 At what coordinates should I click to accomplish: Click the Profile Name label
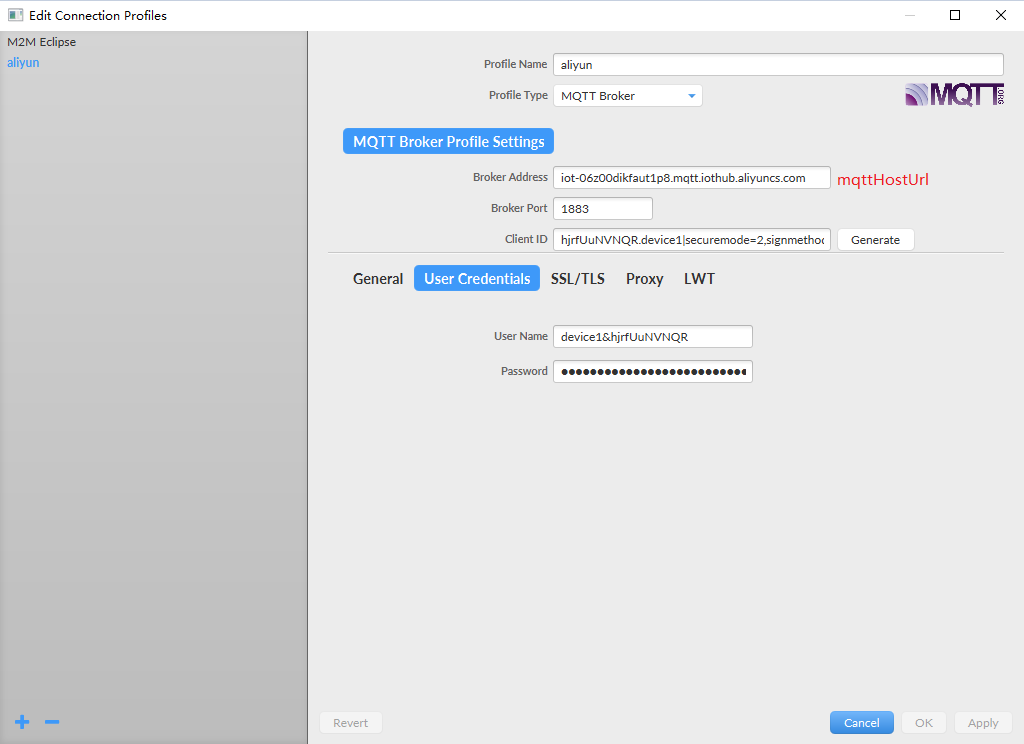coord(515,64)
